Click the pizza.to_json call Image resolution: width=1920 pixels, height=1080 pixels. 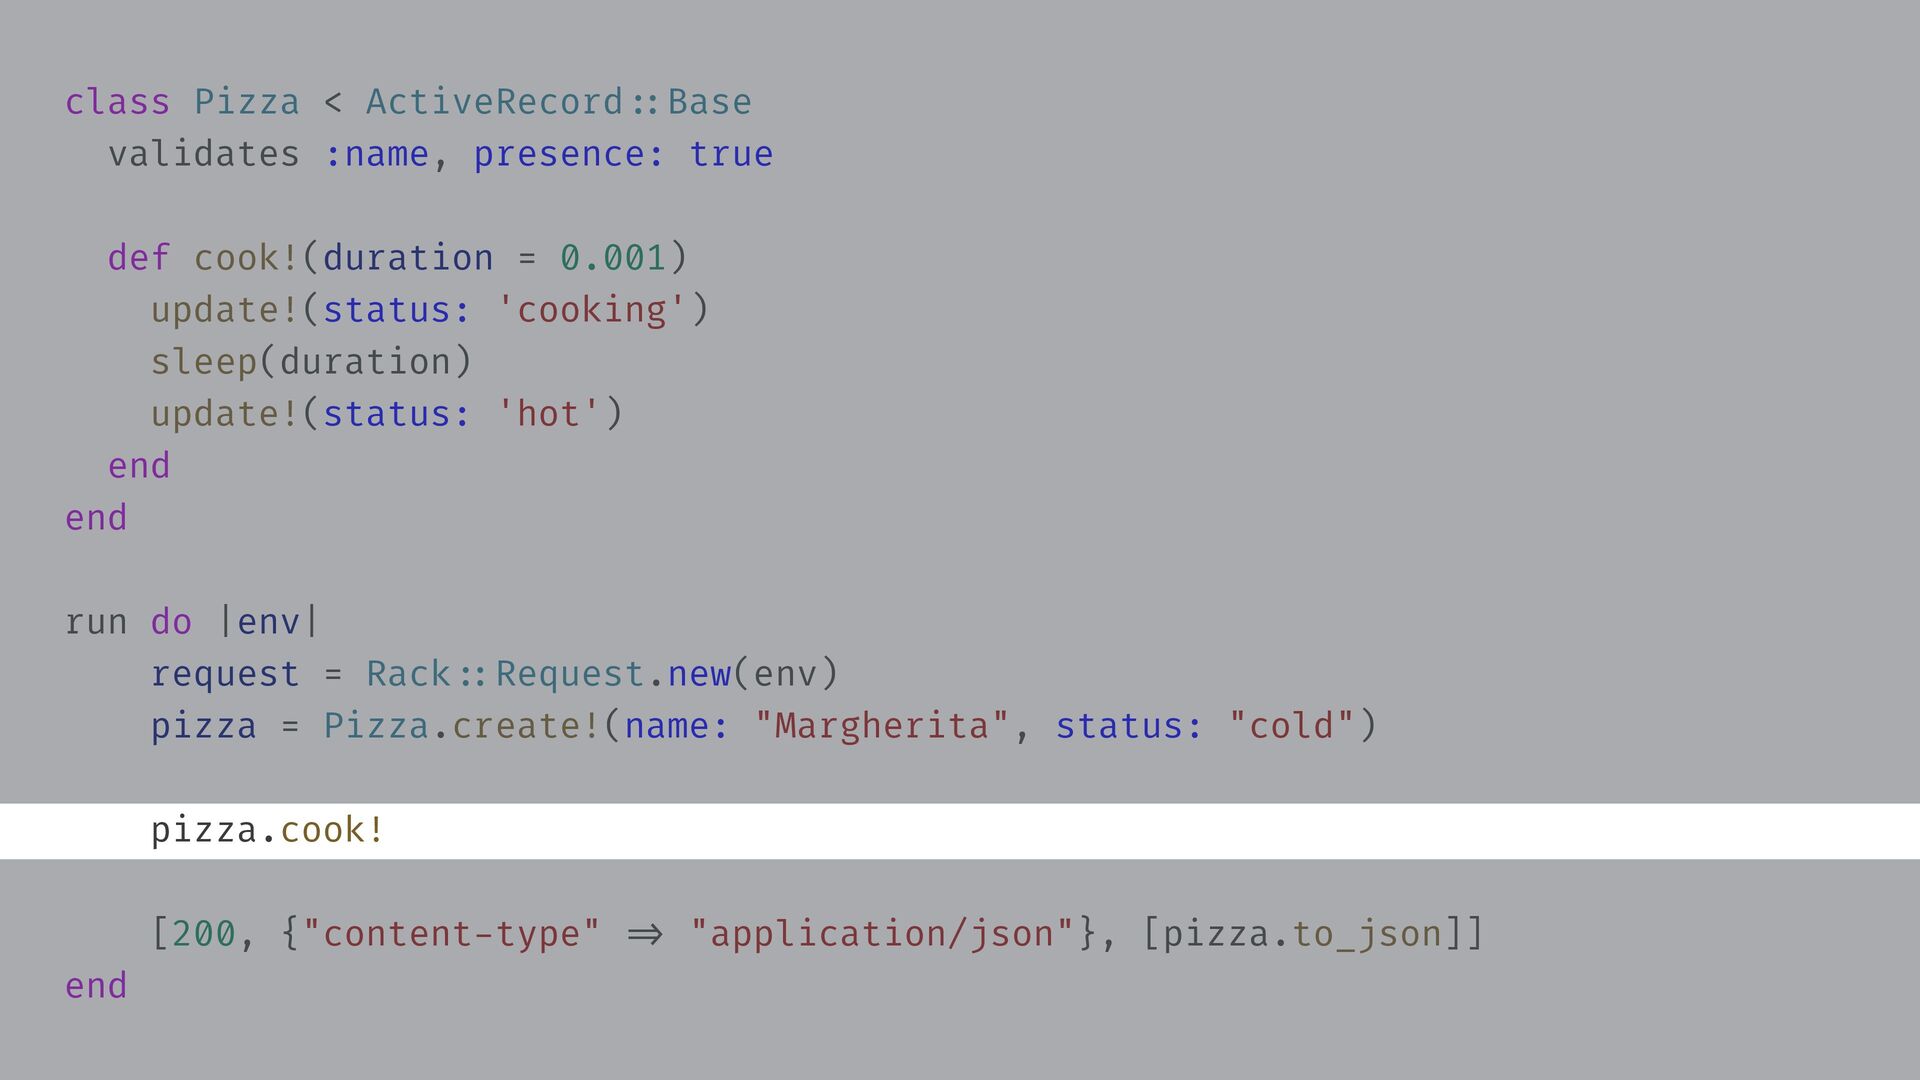click(x=1301, y=934)
